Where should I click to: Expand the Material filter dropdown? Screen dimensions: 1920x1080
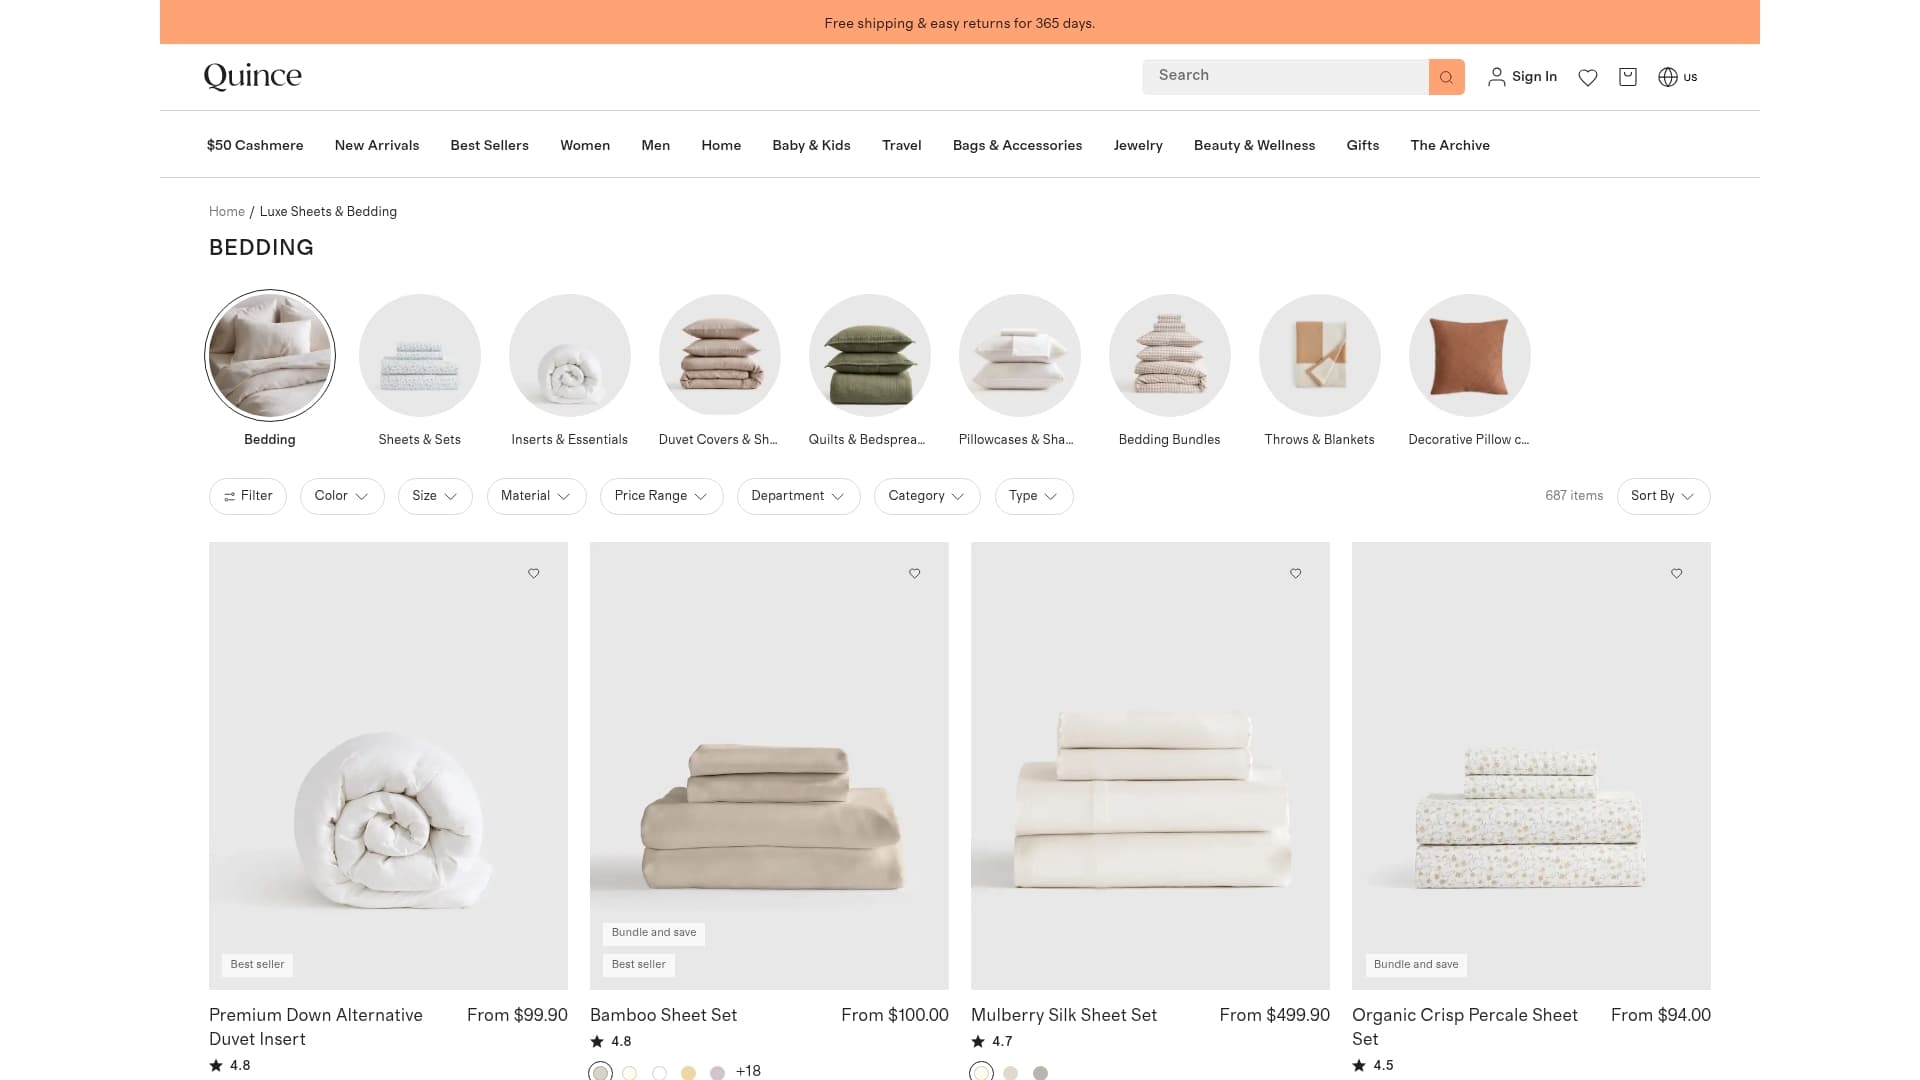point(536,496)
